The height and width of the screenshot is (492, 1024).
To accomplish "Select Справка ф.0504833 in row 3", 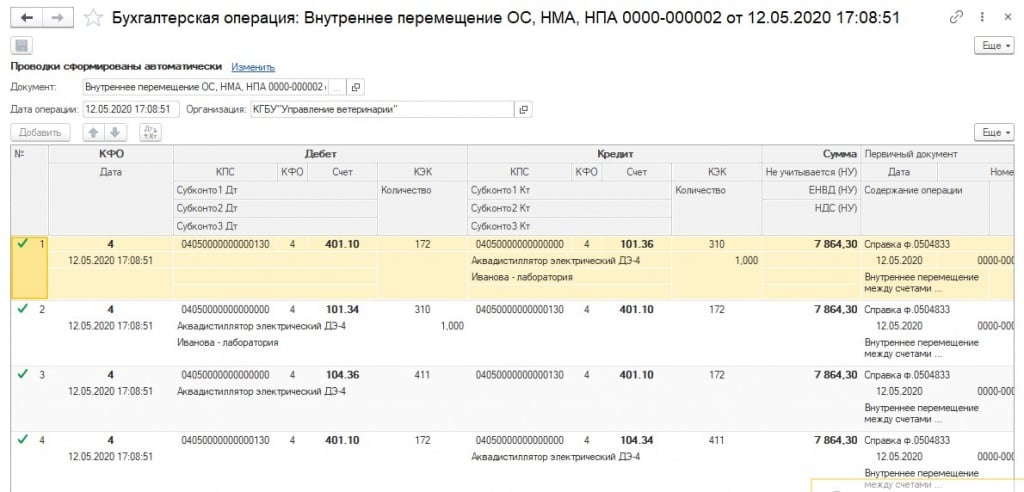I will point(907,374).
